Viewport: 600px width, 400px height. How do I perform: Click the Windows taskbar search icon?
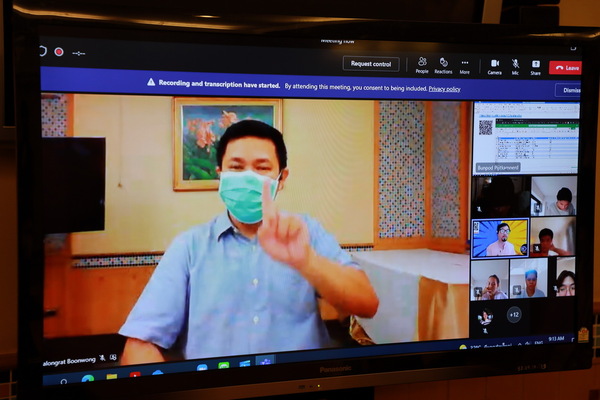coord(64,380)
